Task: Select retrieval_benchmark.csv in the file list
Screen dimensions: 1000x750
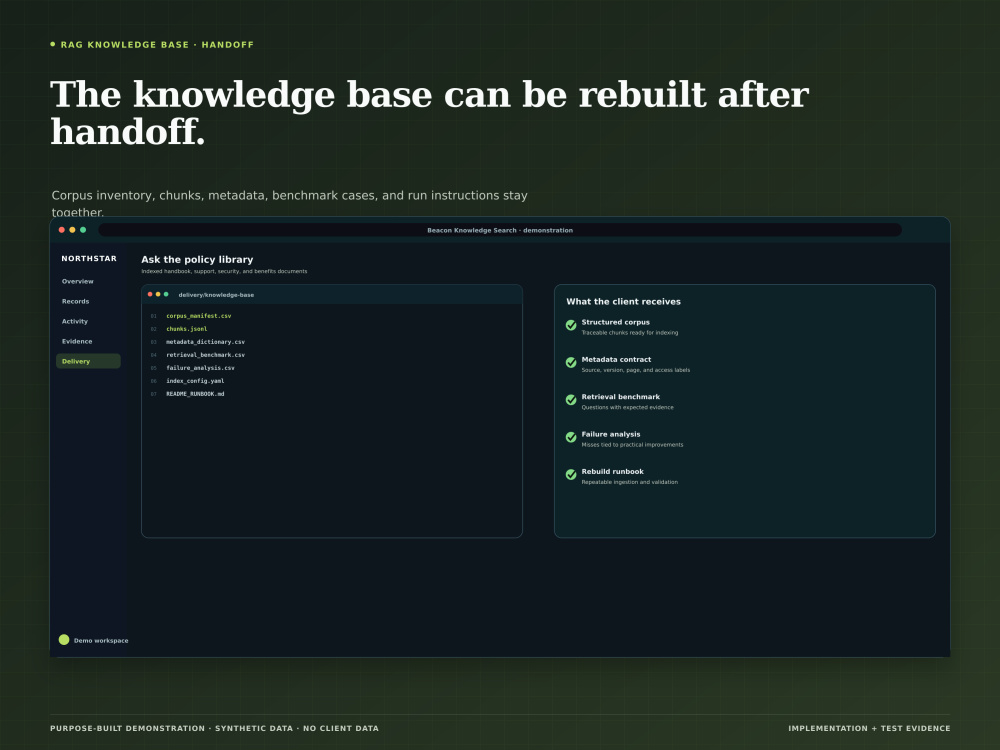Action: [x=205, y=355]
